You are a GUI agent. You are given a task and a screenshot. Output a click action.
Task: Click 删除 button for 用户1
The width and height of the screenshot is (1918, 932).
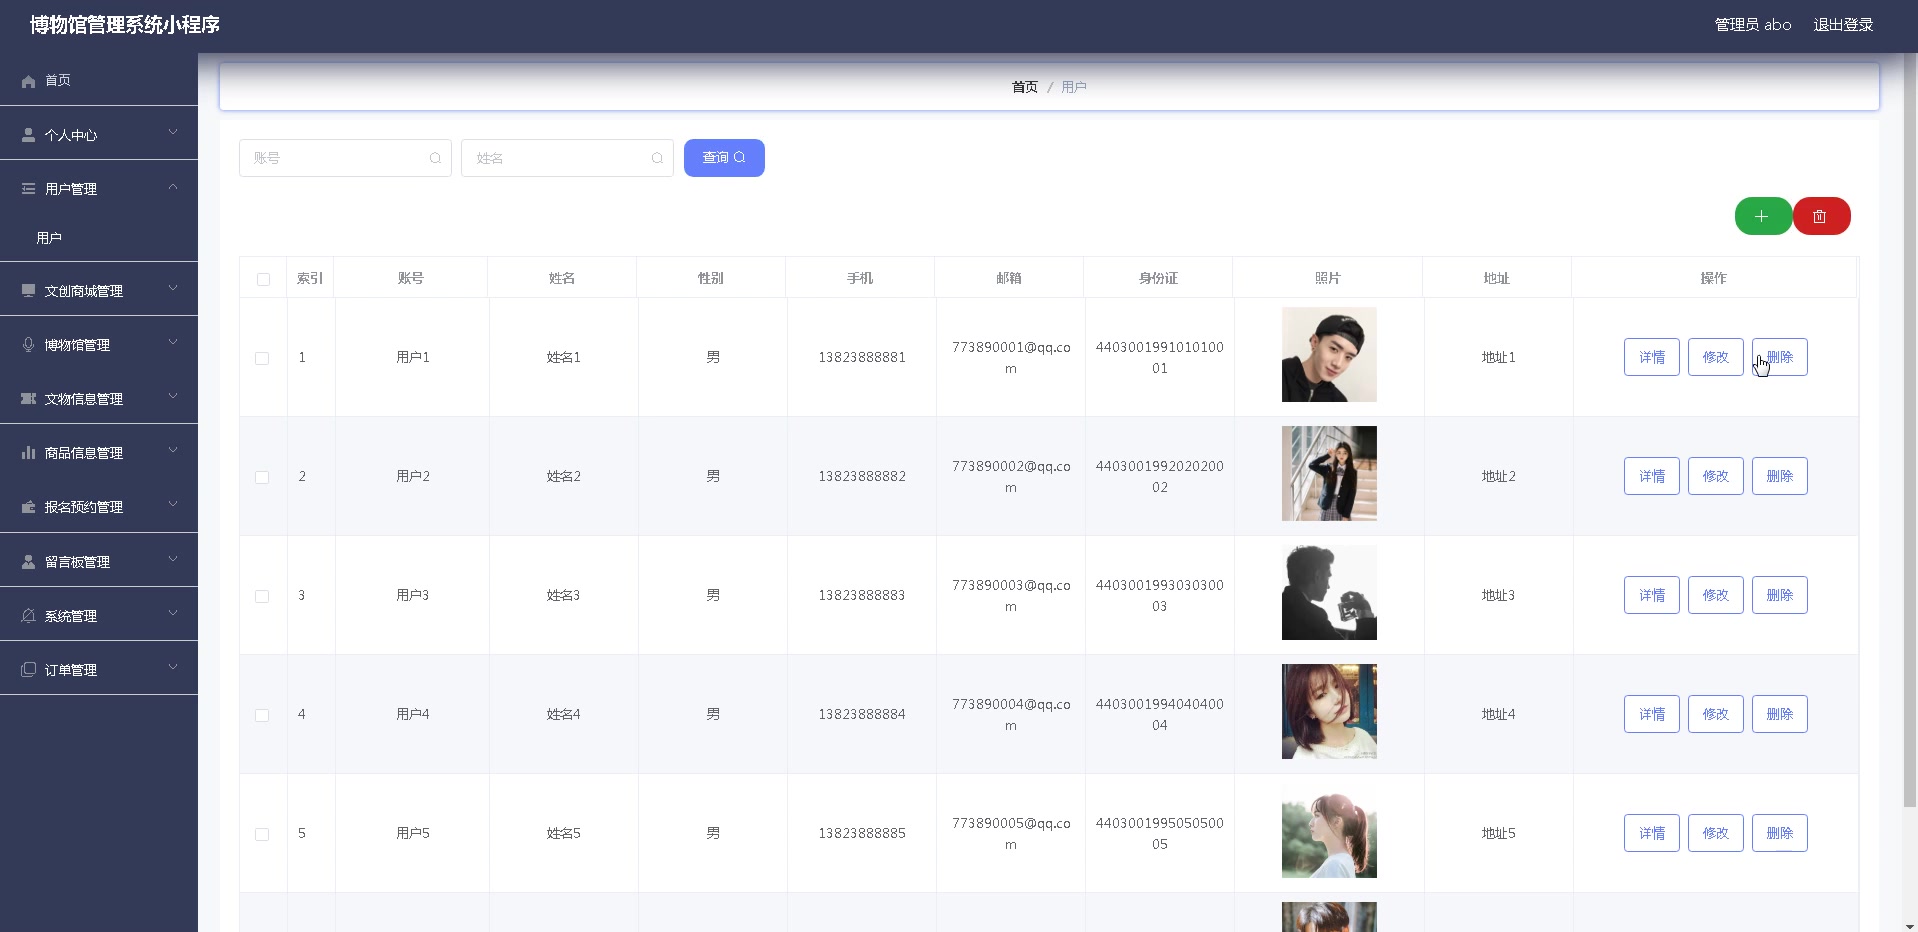[1780, 357]
